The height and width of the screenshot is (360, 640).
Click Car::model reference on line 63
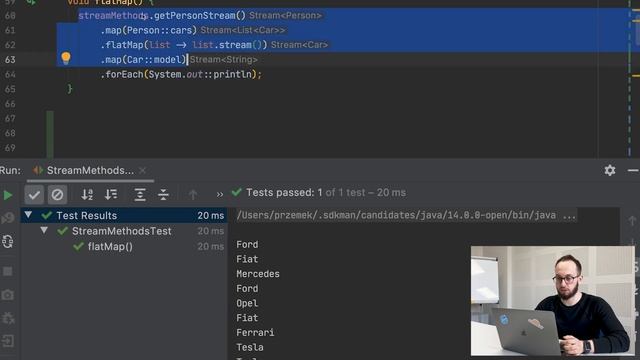click(x=154, y=60)
